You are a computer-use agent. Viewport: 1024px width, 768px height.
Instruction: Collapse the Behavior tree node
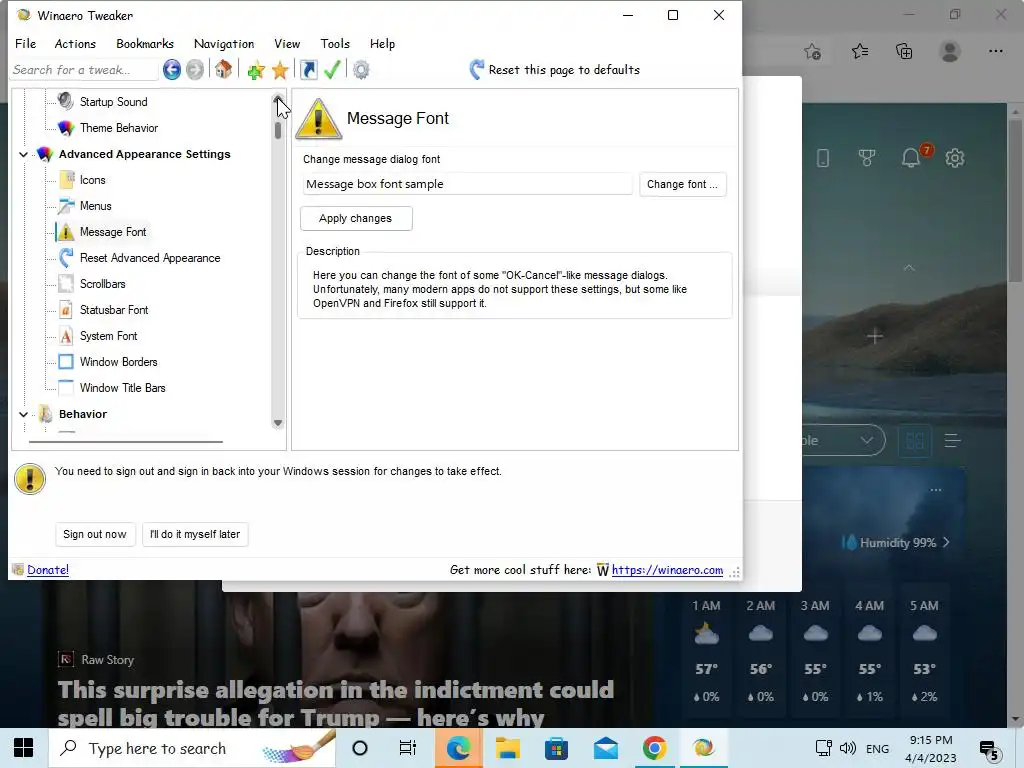[24, 414]
